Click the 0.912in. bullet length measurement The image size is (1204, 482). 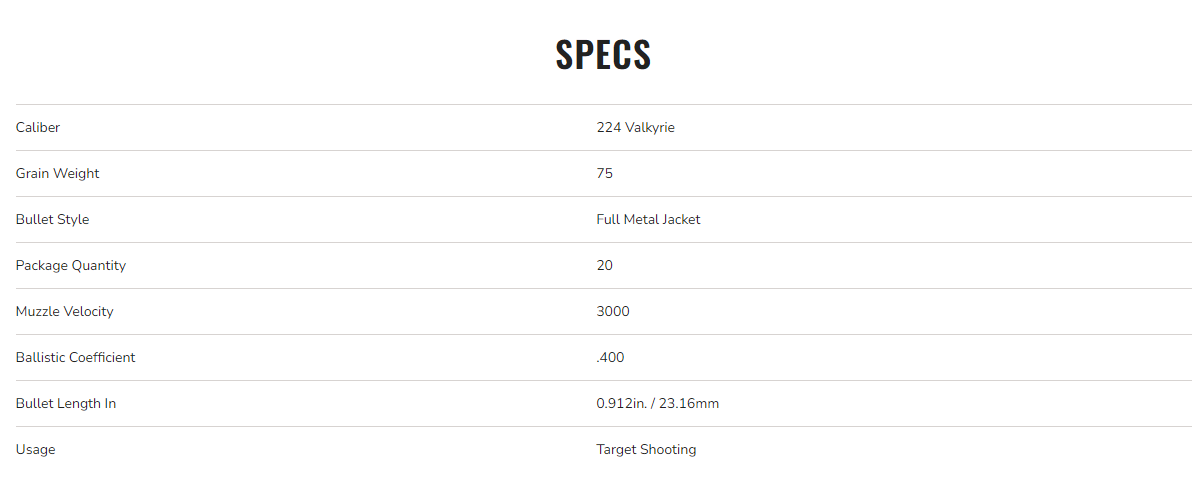coord(621,403)
